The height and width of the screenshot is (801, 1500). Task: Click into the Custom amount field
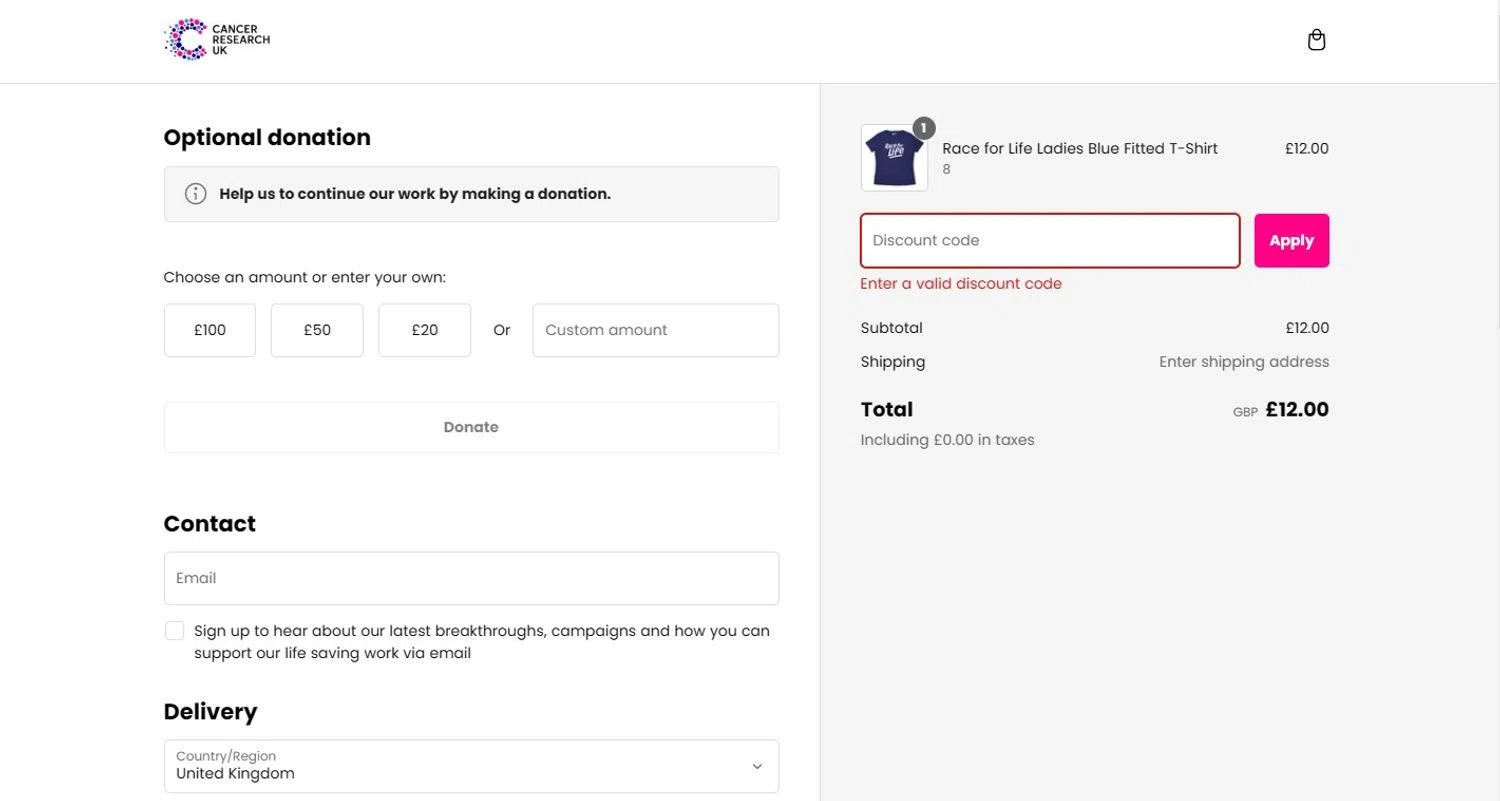655,330
